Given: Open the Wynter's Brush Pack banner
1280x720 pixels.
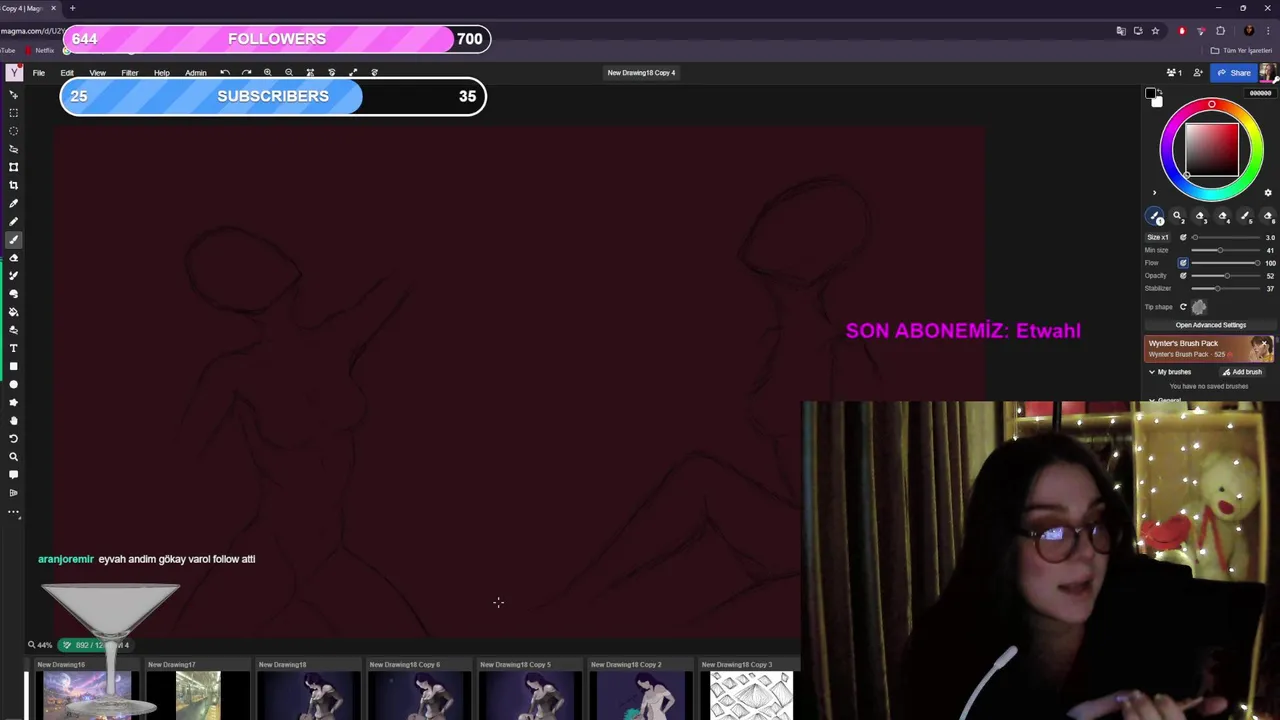Looking at the screenshot, I should pos(1208,348).
